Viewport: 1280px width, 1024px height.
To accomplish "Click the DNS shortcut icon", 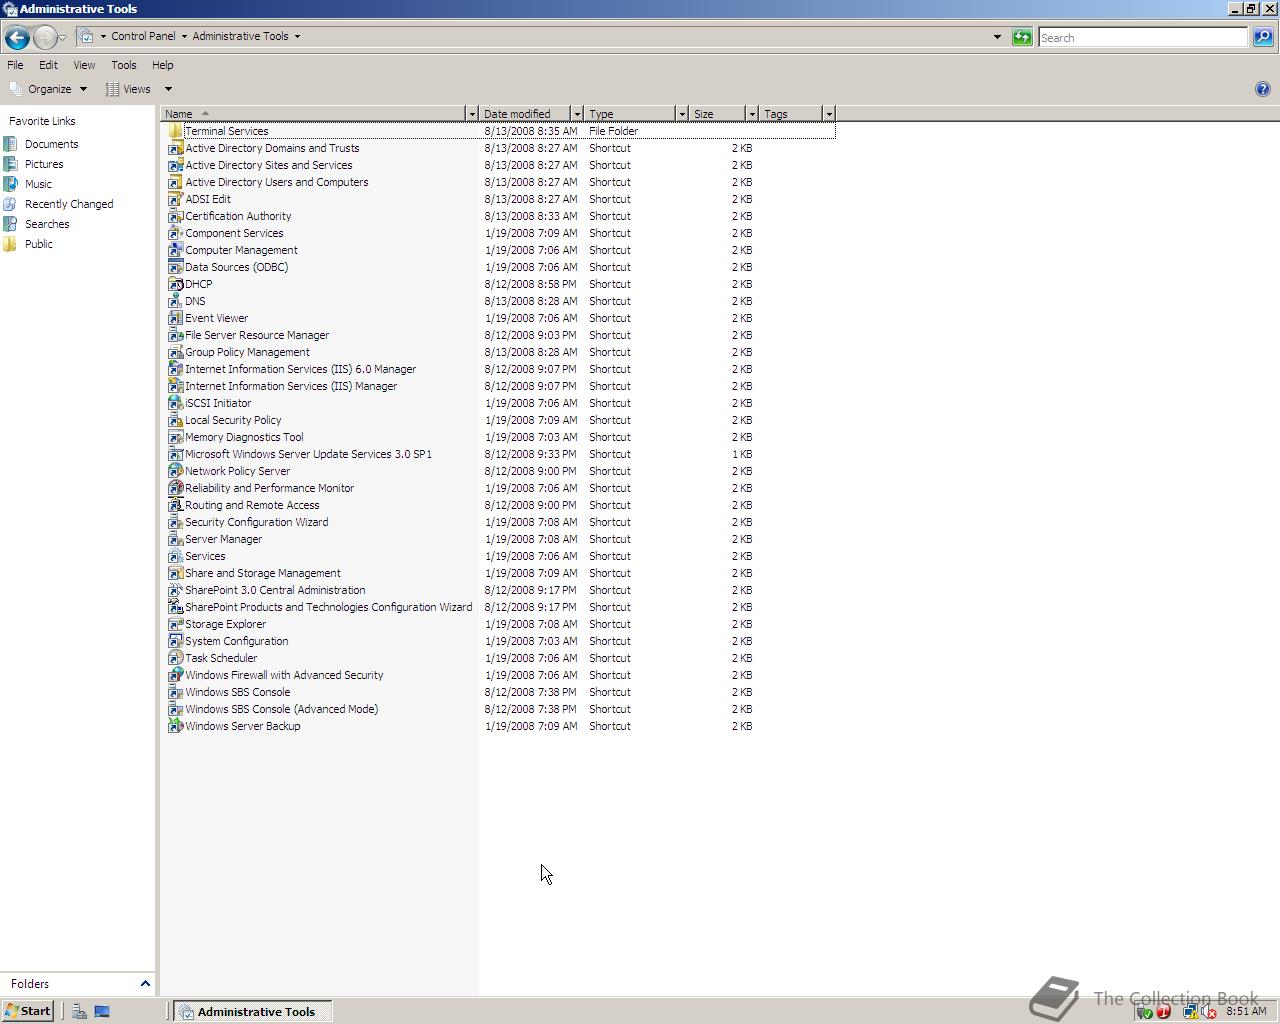I will point(175,301).
